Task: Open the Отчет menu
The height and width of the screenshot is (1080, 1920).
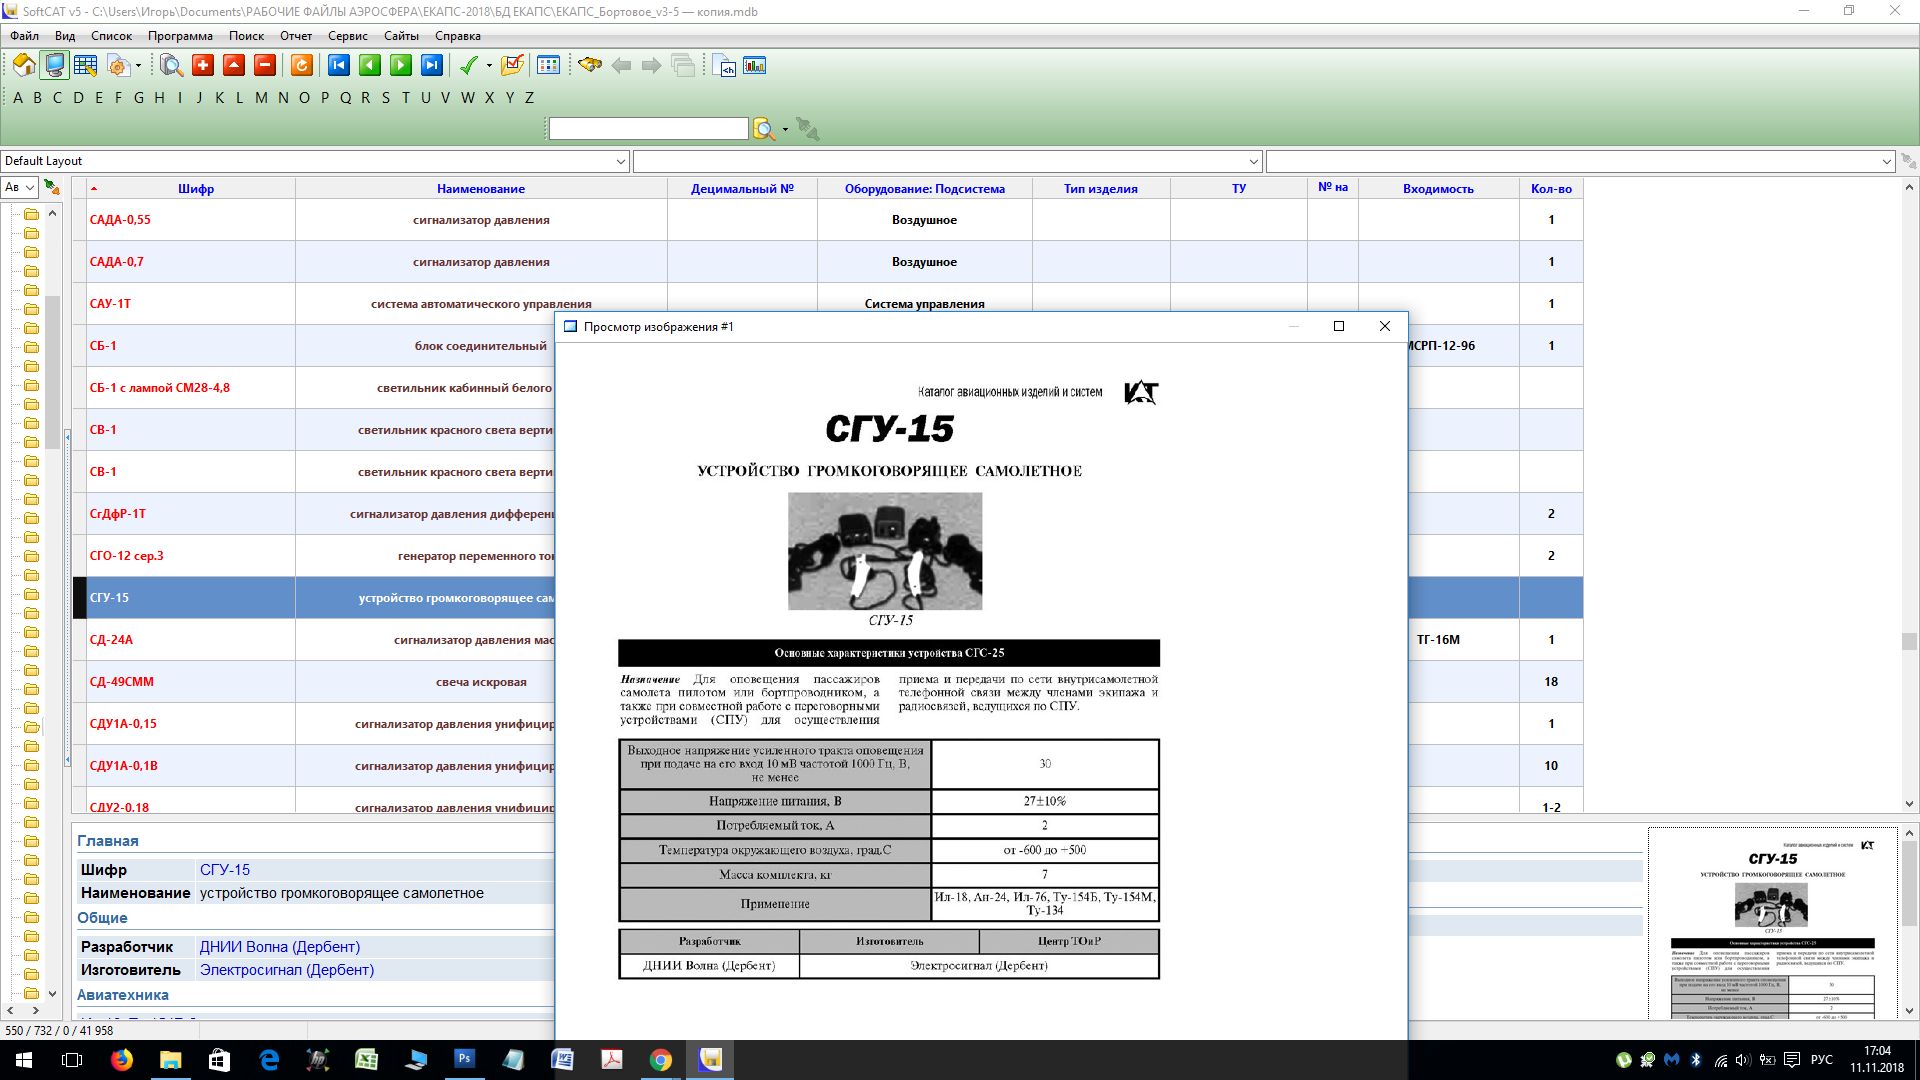Action: point(296,36)
